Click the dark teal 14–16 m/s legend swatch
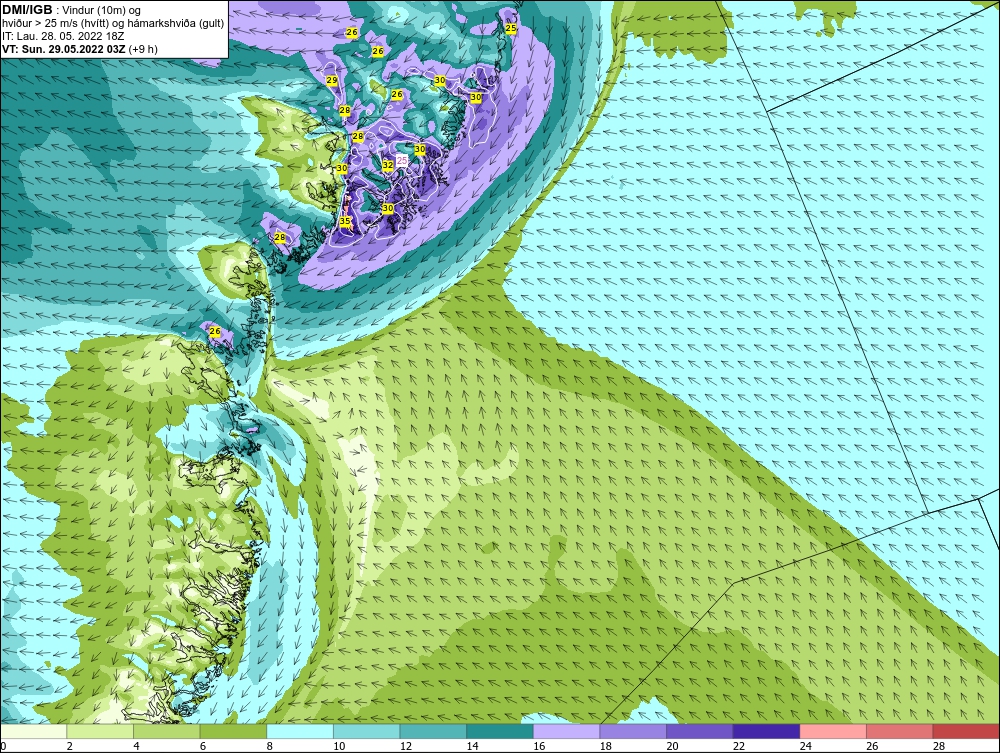Viewport: 1000px width, 753px height. pos(499,731)
